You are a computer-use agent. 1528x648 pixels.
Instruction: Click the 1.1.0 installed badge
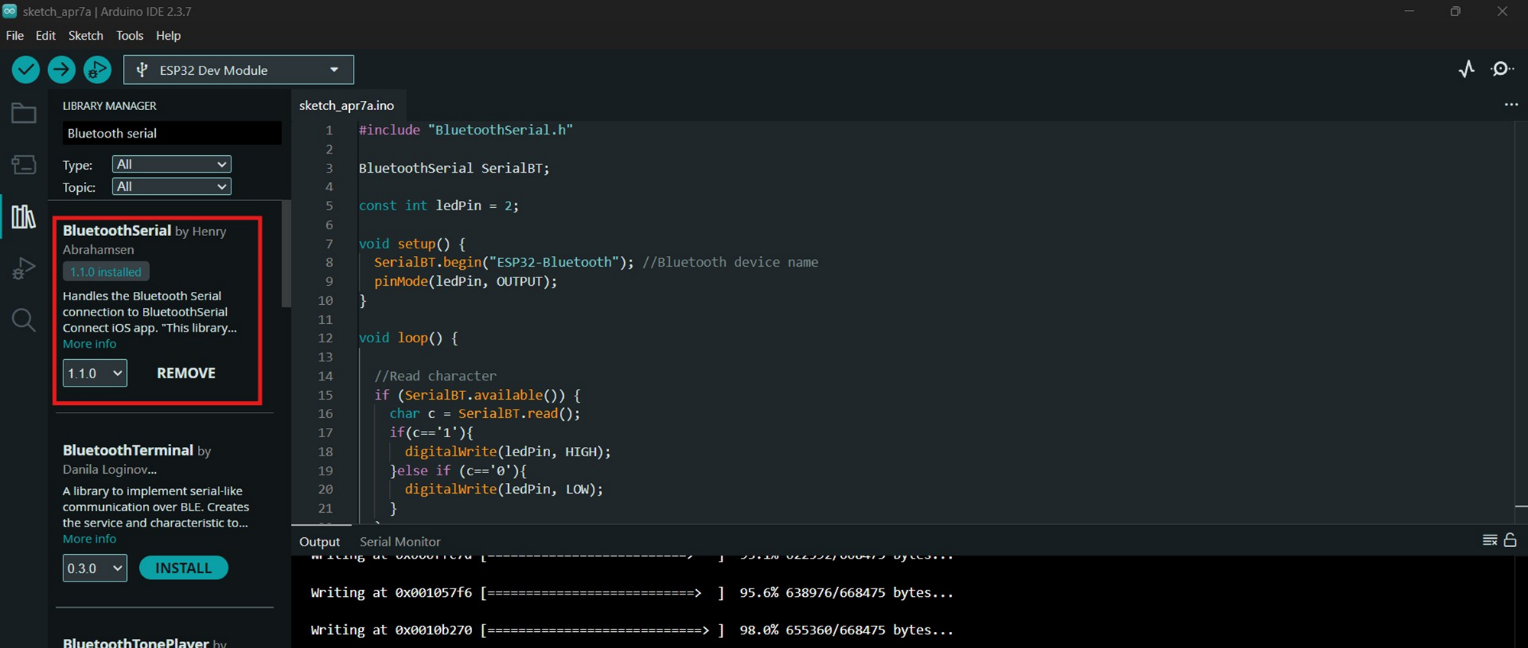(x=106, y=272)
